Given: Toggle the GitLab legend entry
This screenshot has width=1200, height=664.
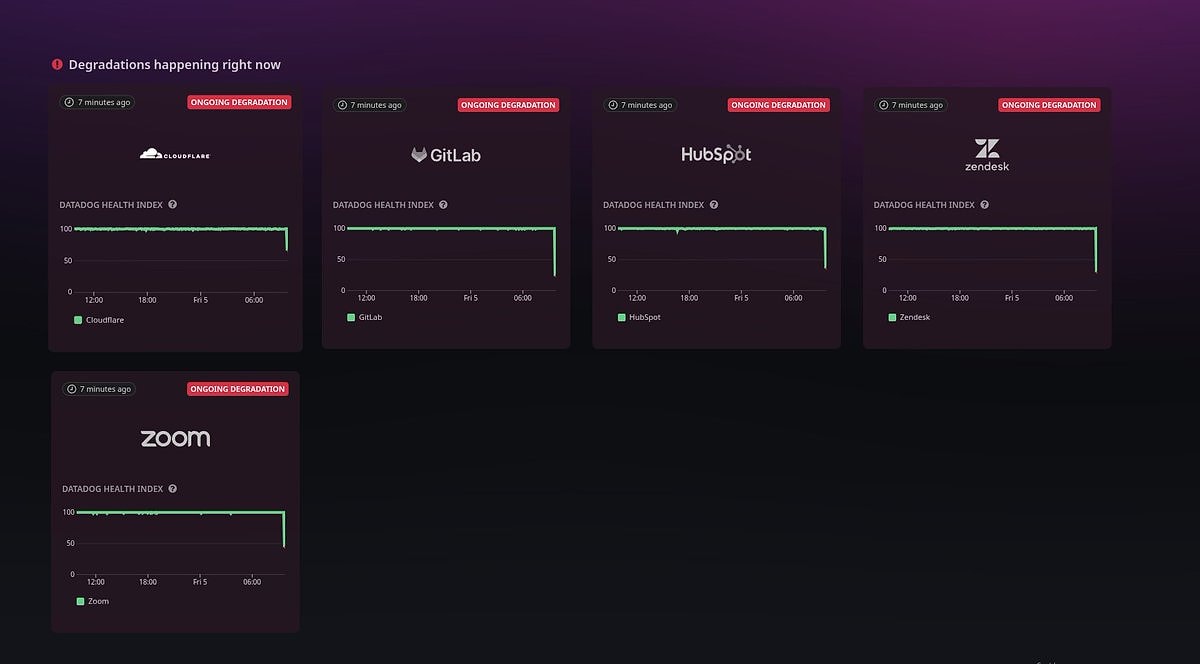Looking at the screenshot, I should click(365, 317).
